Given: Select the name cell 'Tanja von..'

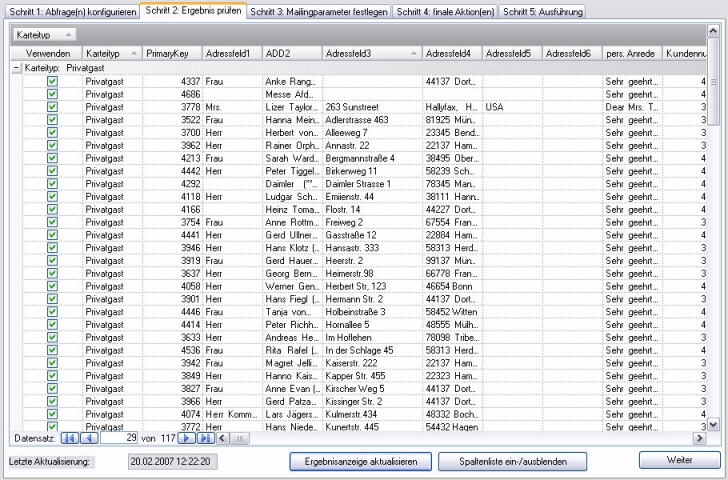Looking at the screenshot, I should point(292,312).
